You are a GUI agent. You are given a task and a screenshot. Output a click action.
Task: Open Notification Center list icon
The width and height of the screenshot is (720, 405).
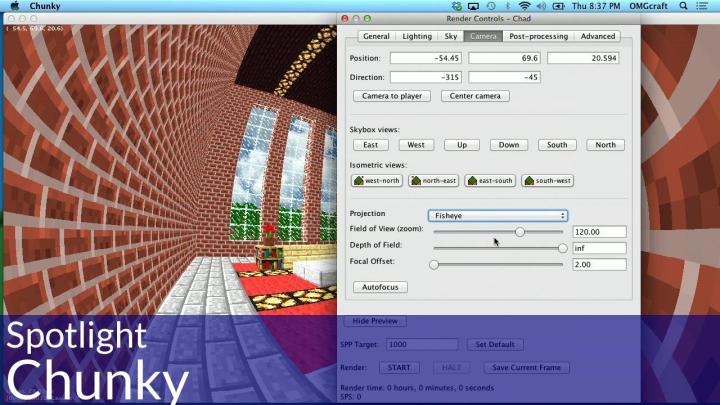point(702,6)
